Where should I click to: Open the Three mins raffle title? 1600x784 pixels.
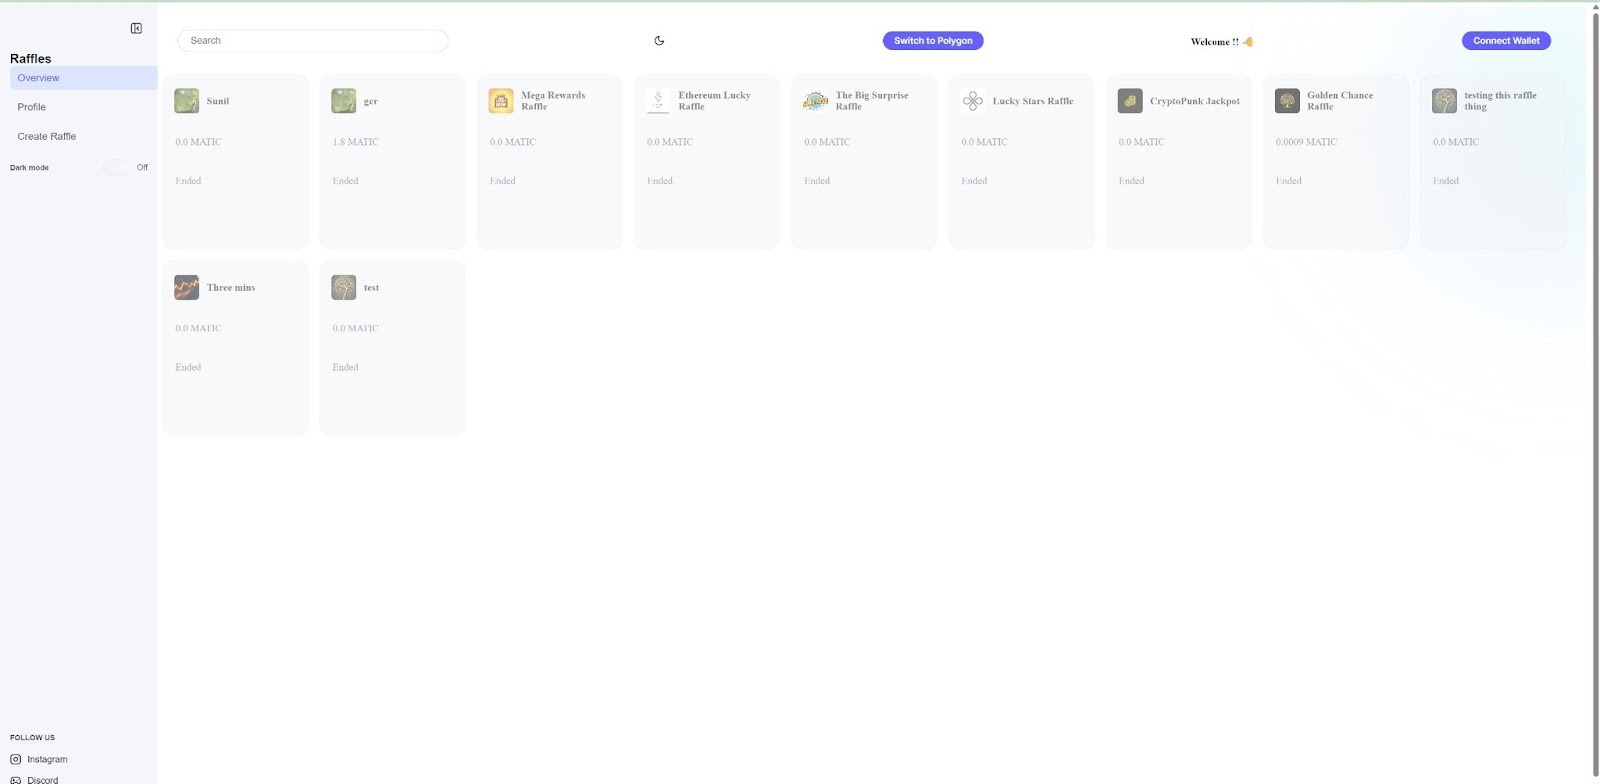pos(231,287)
